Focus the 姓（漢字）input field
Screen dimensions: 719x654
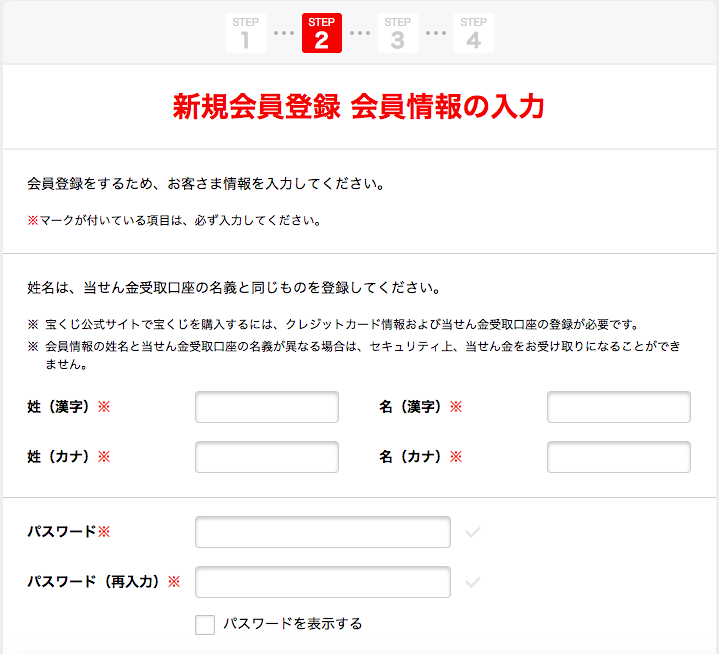pyautogui.click(x=267, y=407)
